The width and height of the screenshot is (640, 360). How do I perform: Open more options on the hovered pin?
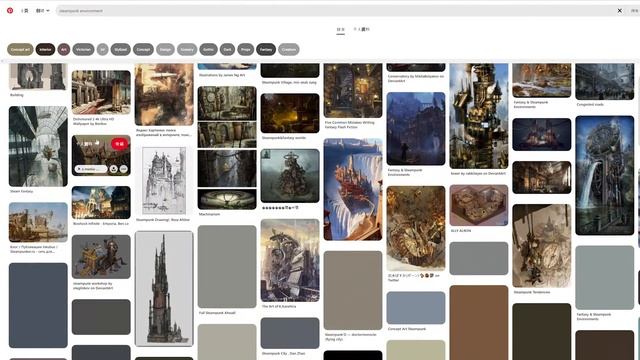(123, 169)
